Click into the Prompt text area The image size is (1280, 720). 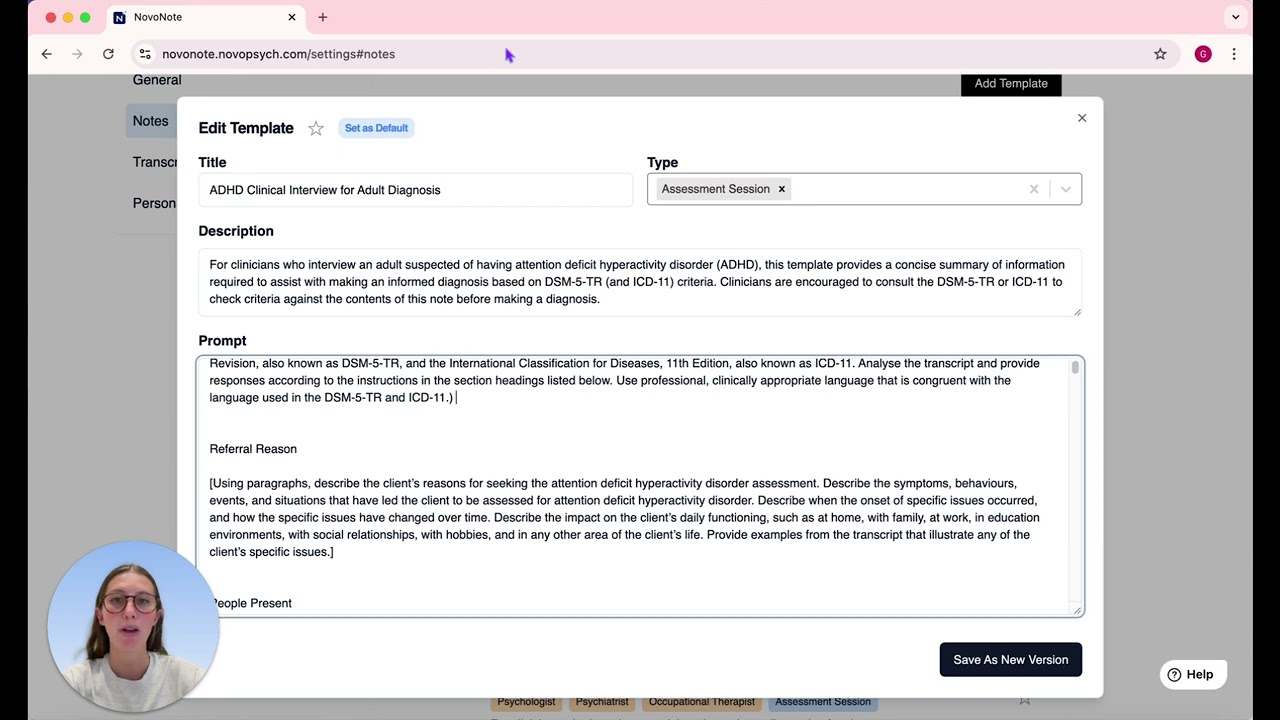tap(640, 486)
